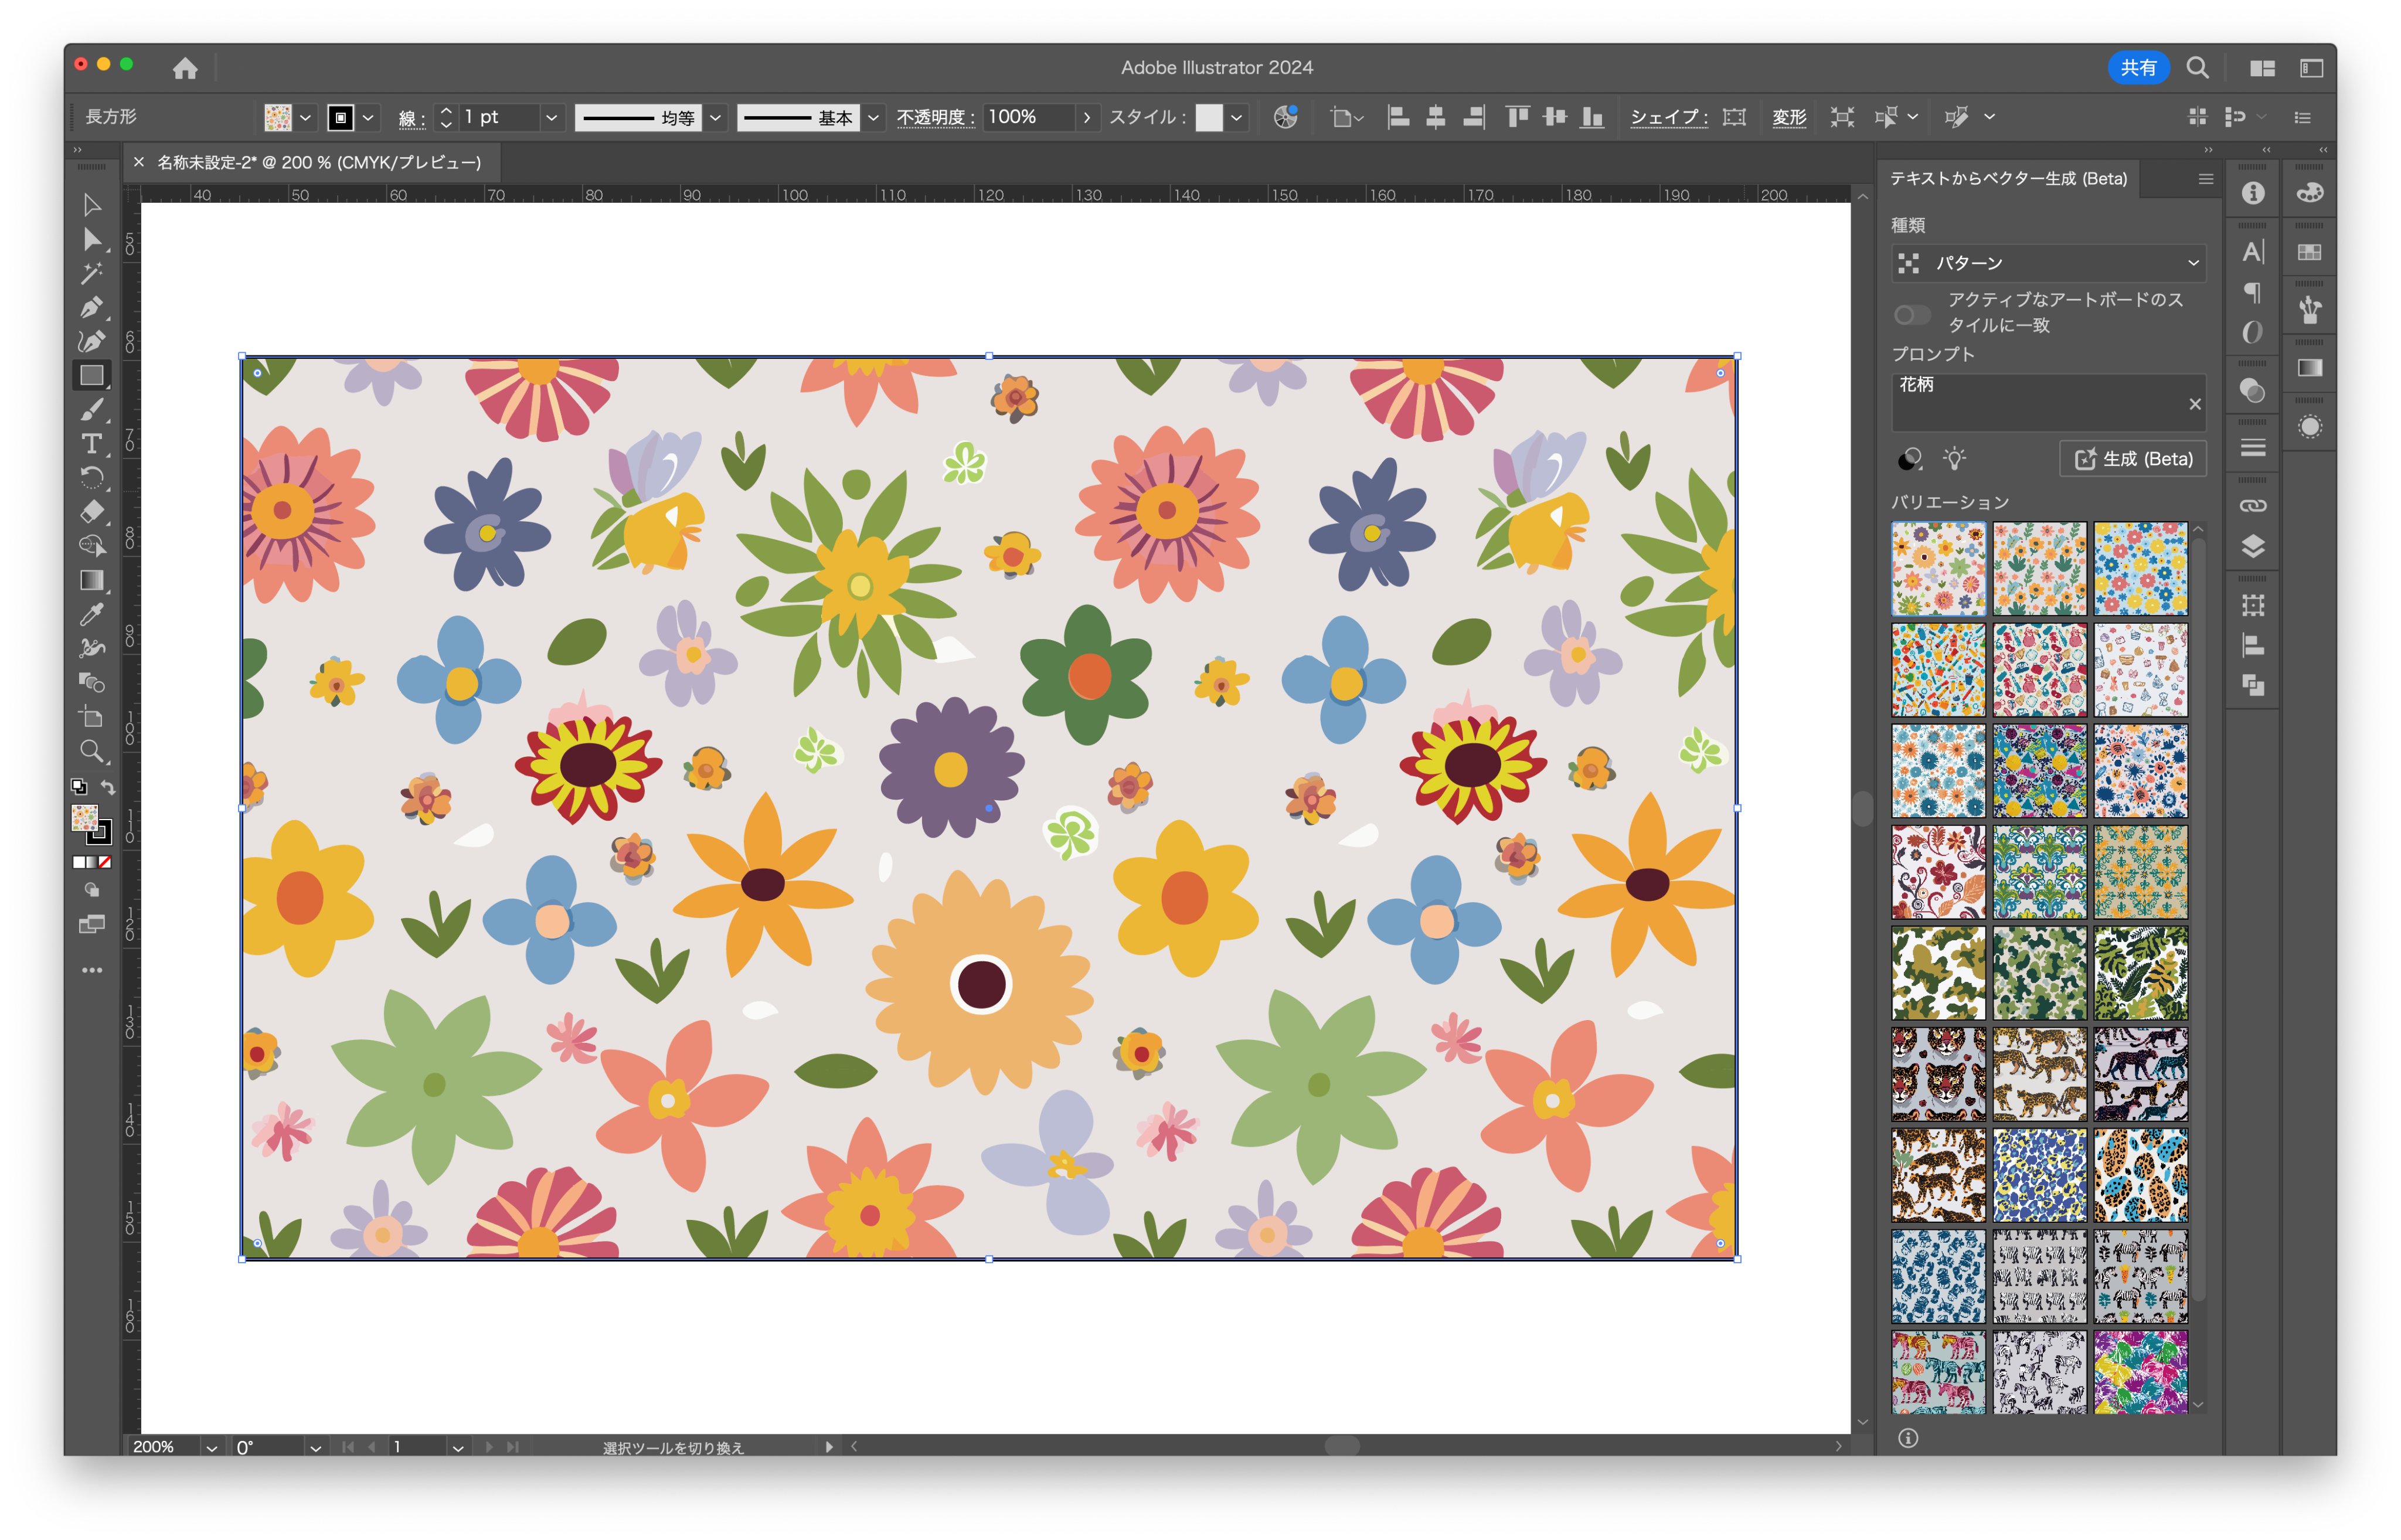Select the 名称未設定-2 document tab
Image resolution: width=2401 pixels, height=1540 pixels.
(318, 162)
